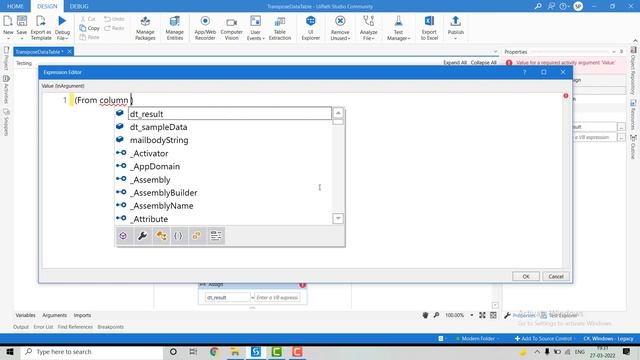640x360 pixels.
Task: Open the Error List tab
Action: (43, 327)
